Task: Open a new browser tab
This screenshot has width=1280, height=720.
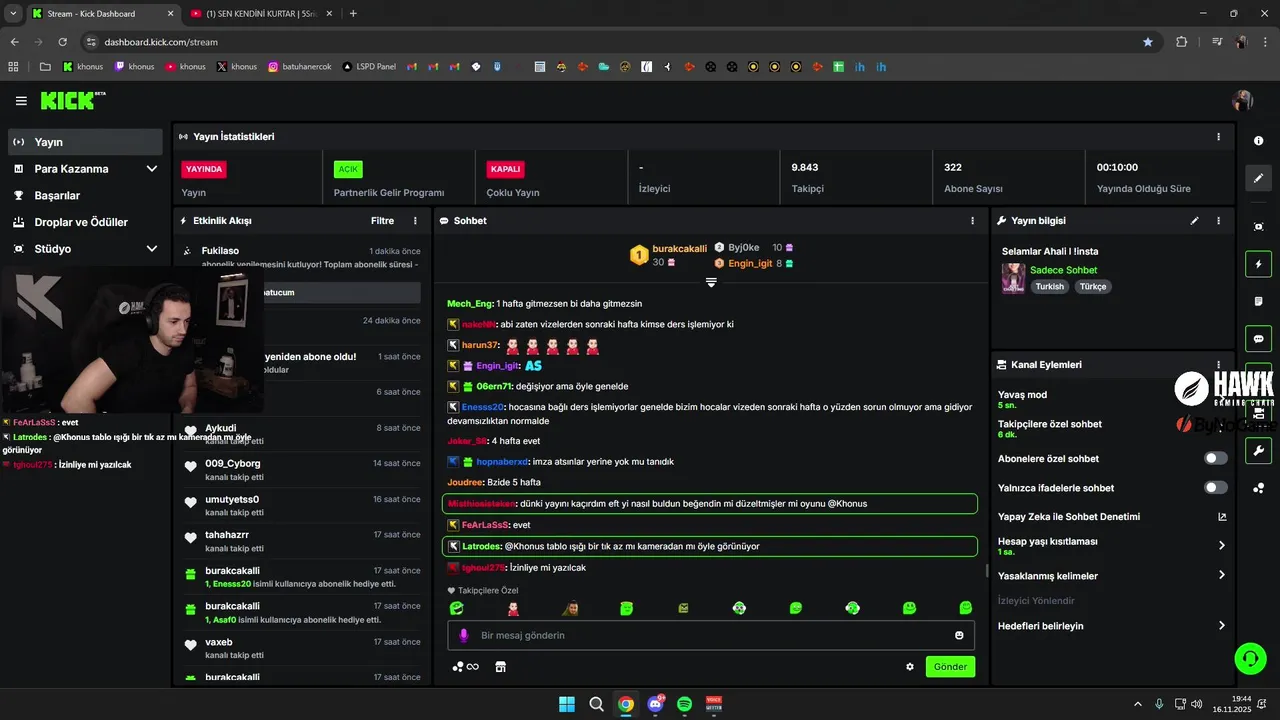Action: tap(353, 13)
